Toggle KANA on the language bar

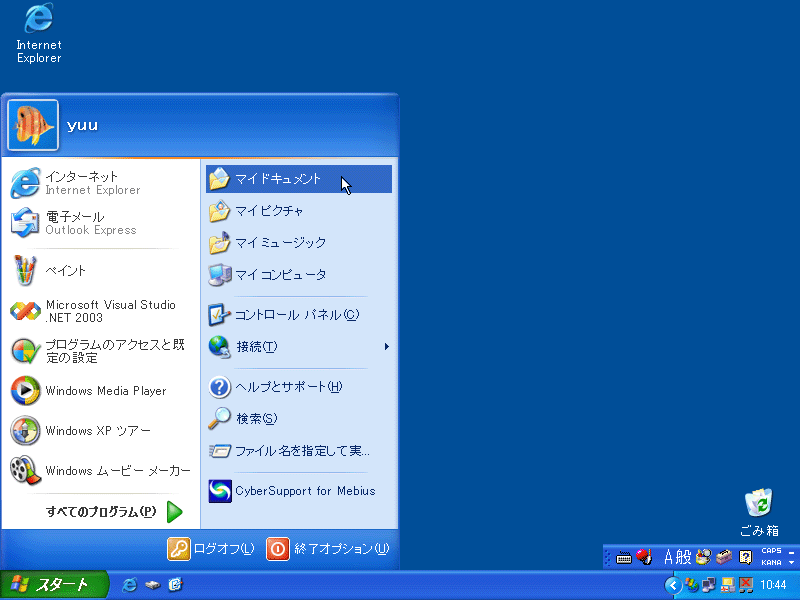(x=771, y=563)
